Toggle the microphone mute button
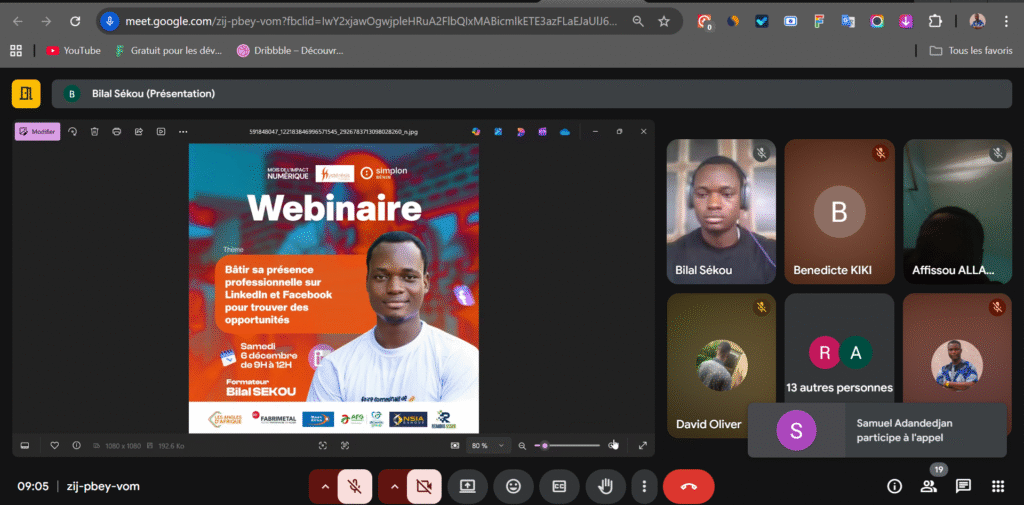 pos(355,486)
